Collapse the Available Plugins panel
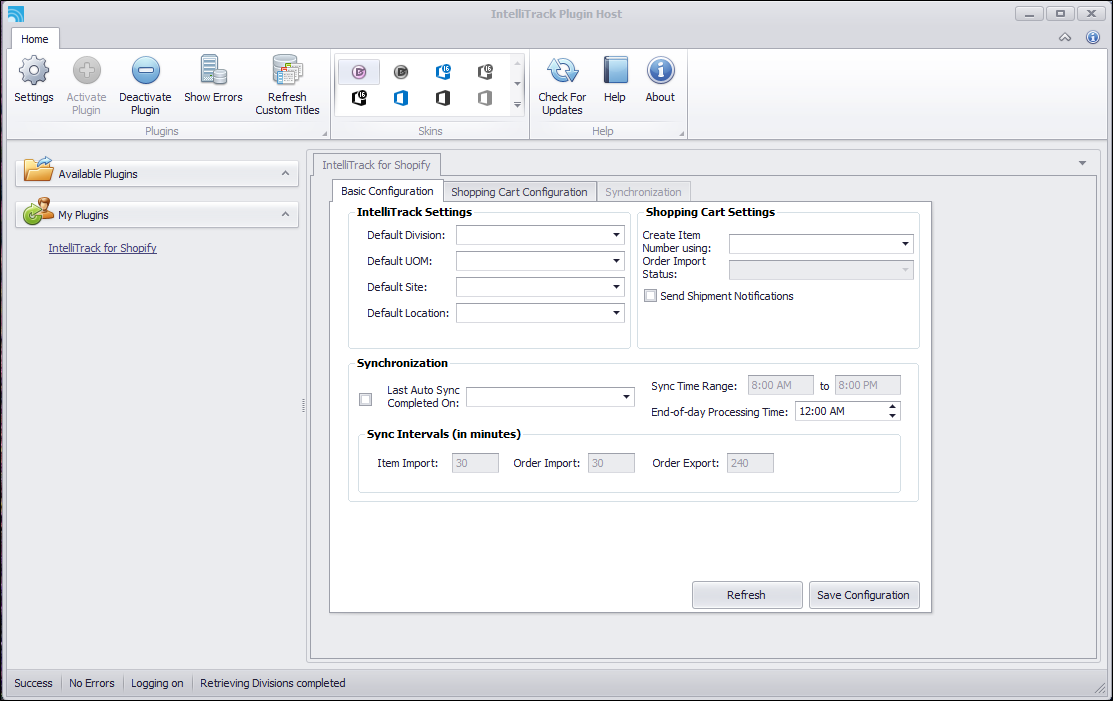Image resolution: width=1113 pixels, height=701 pixels. click(285, 173)
